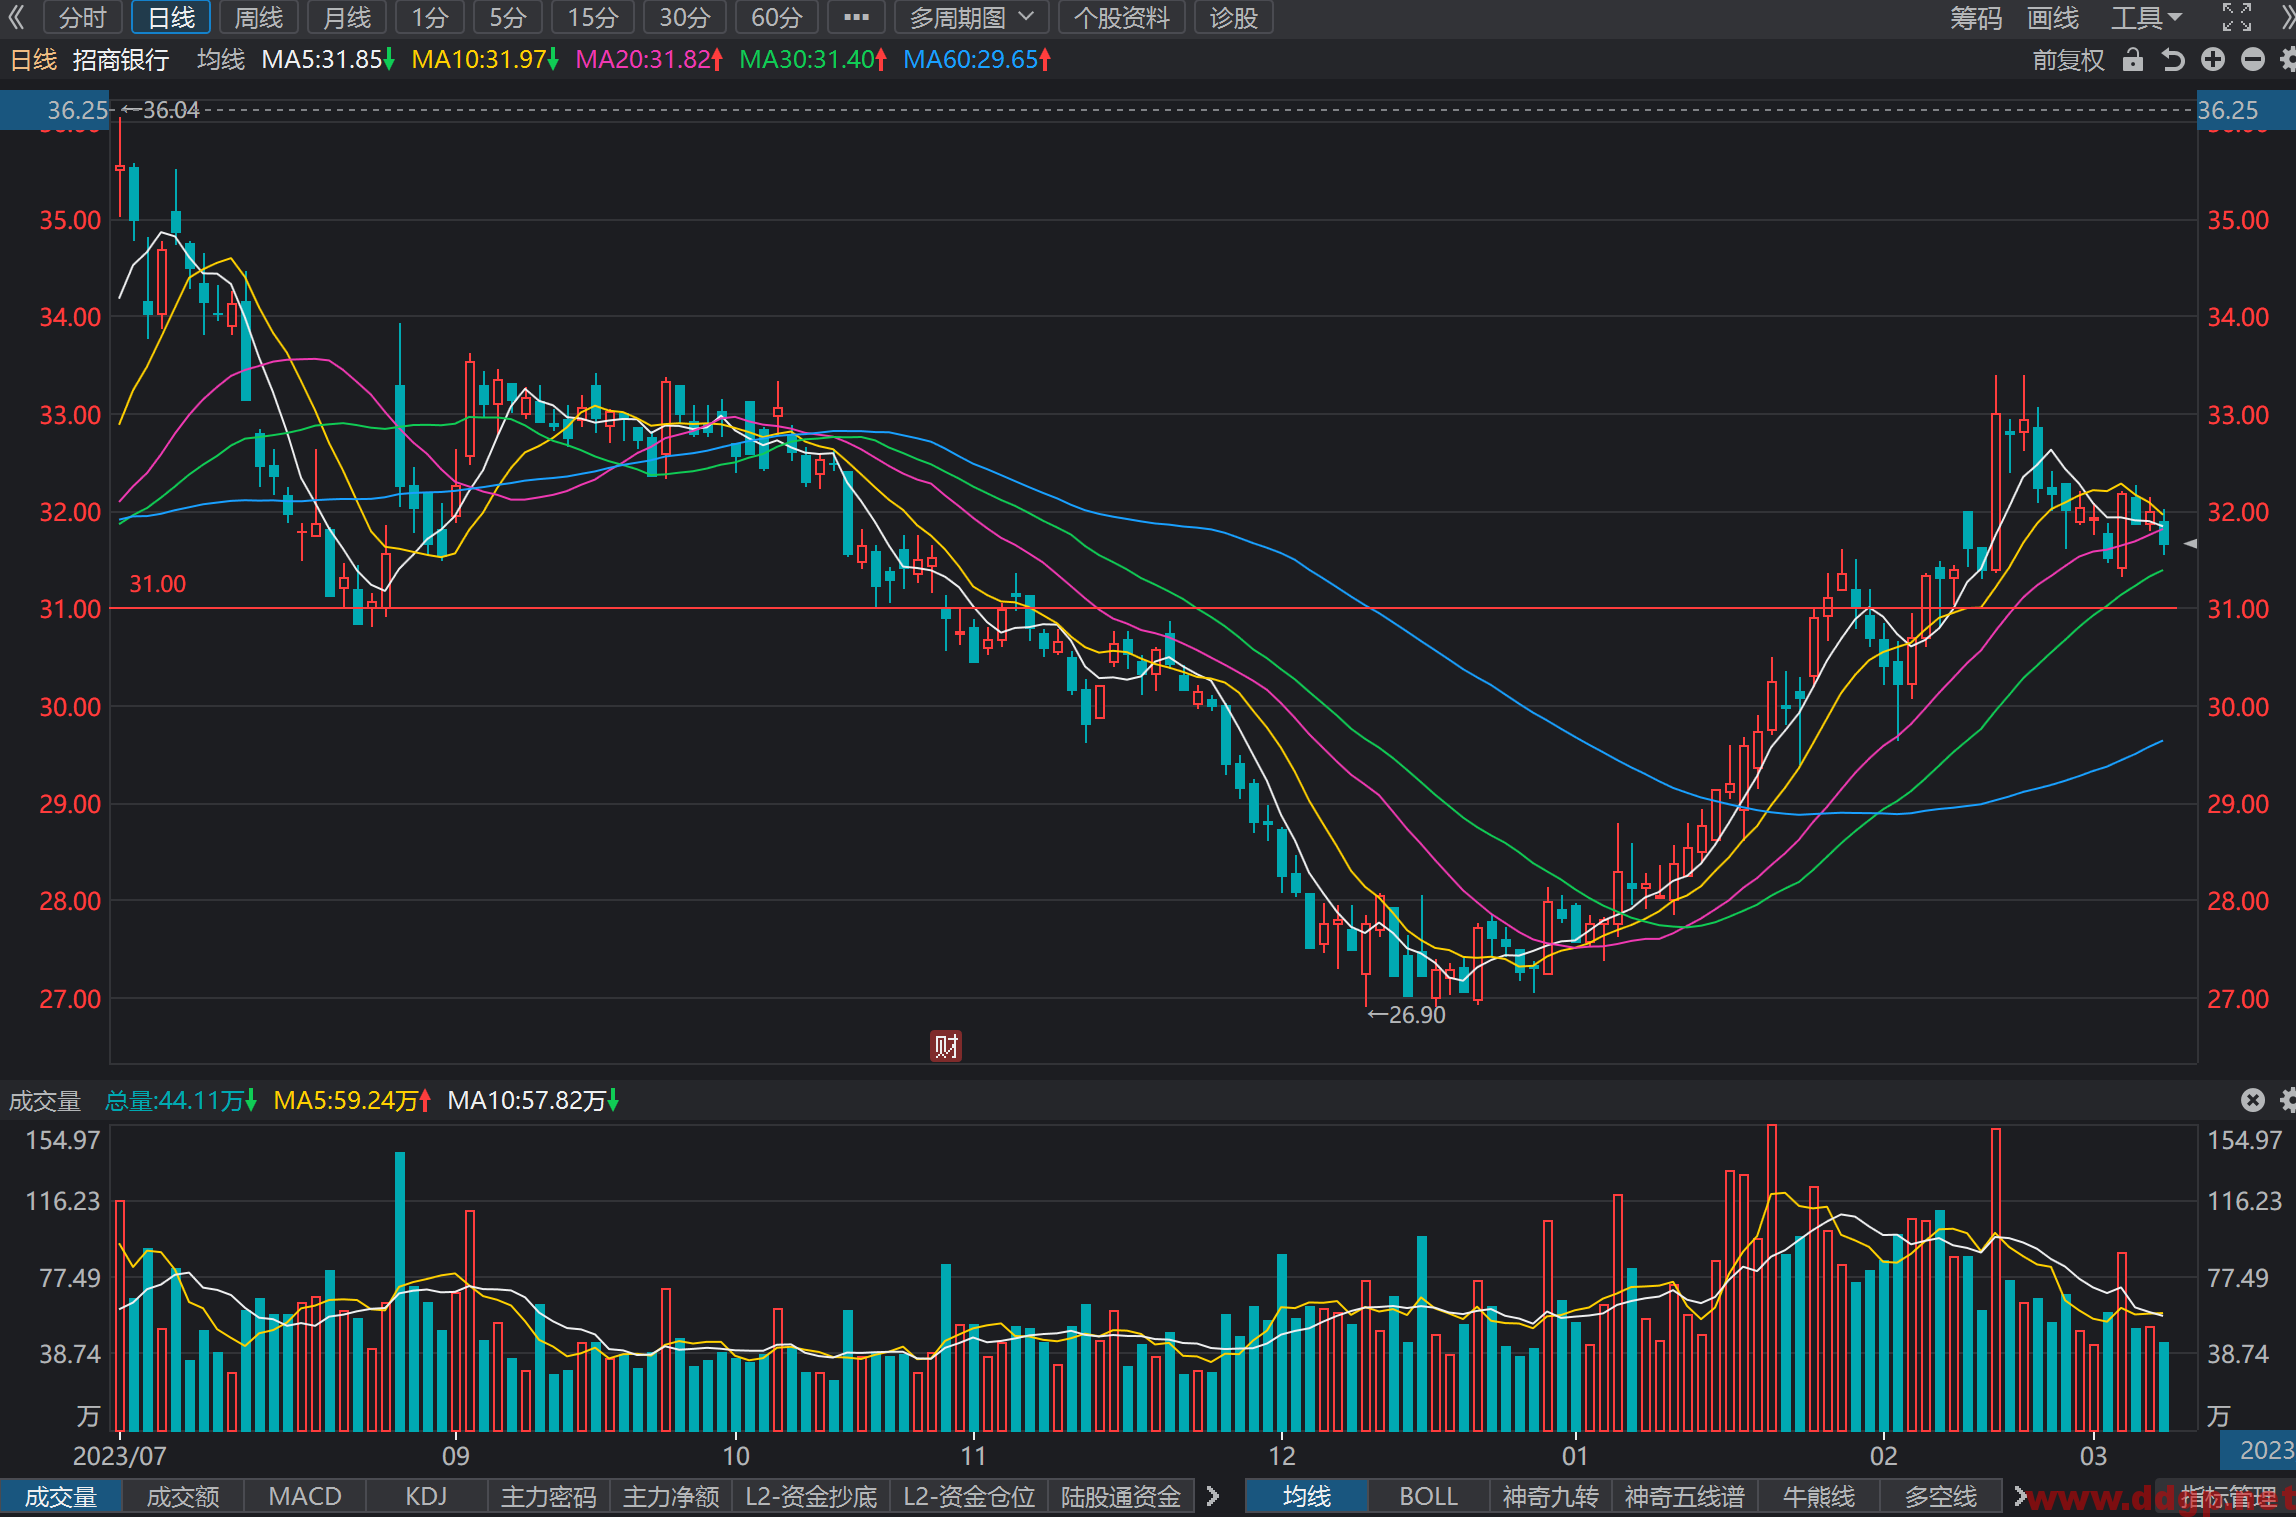This screenshot has width=2296, height=1517.
Task: Toggle the 前复权 adjustment mode
Action: click(x=2068, y=60)
